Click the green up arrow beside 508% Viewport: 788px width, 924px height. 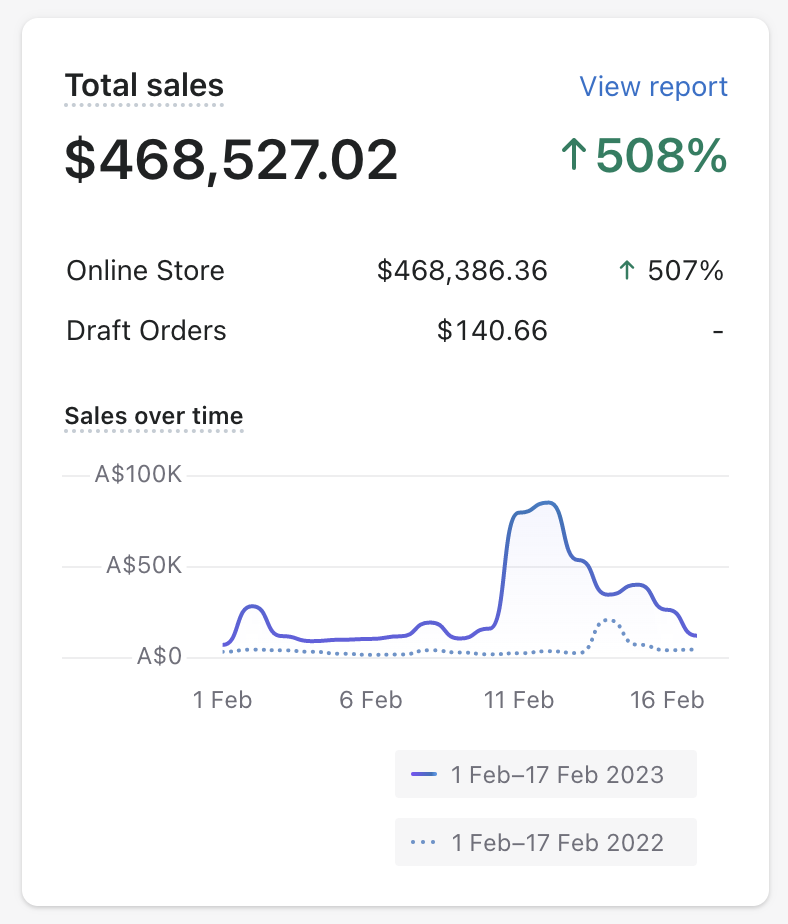[573, 156]
